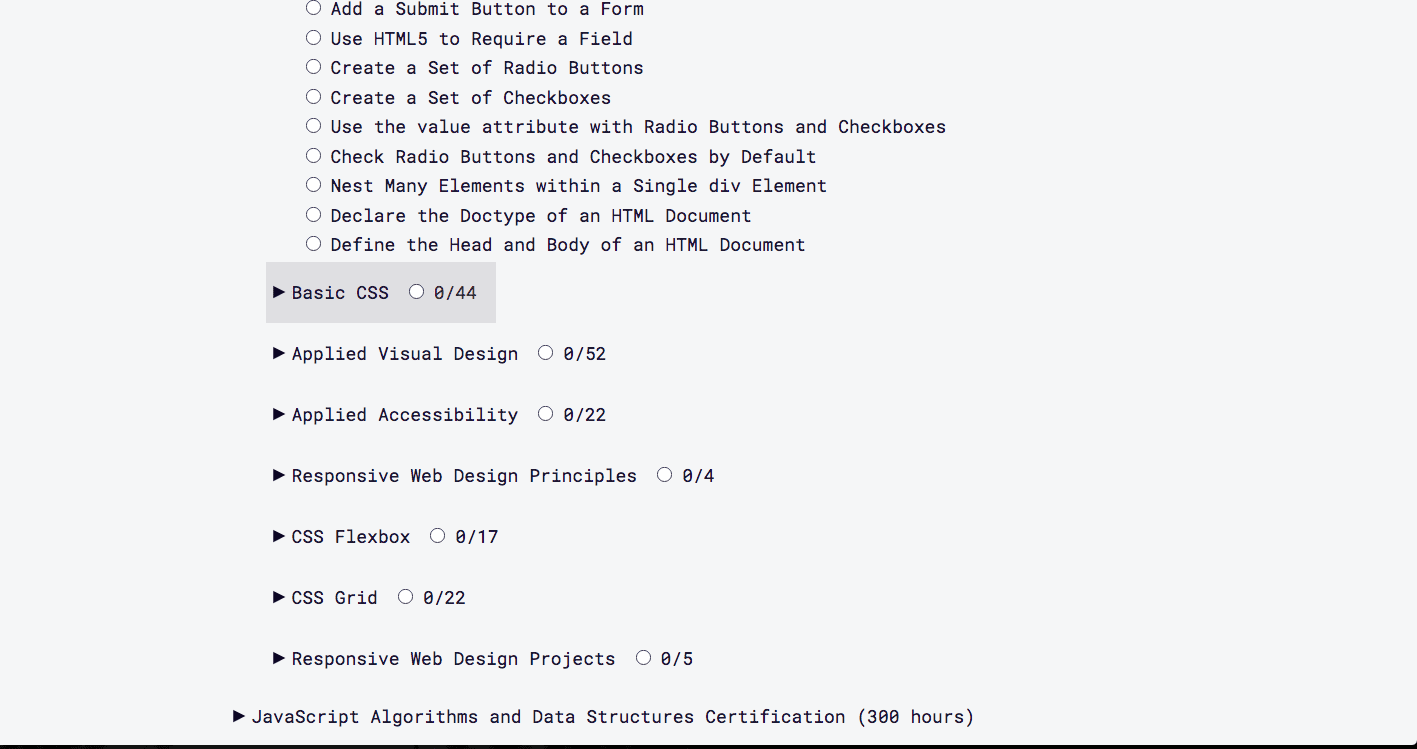Expand Responsive Web Design Principles section
Viewport: 1417px width, 749px height.
click(279, 475)
